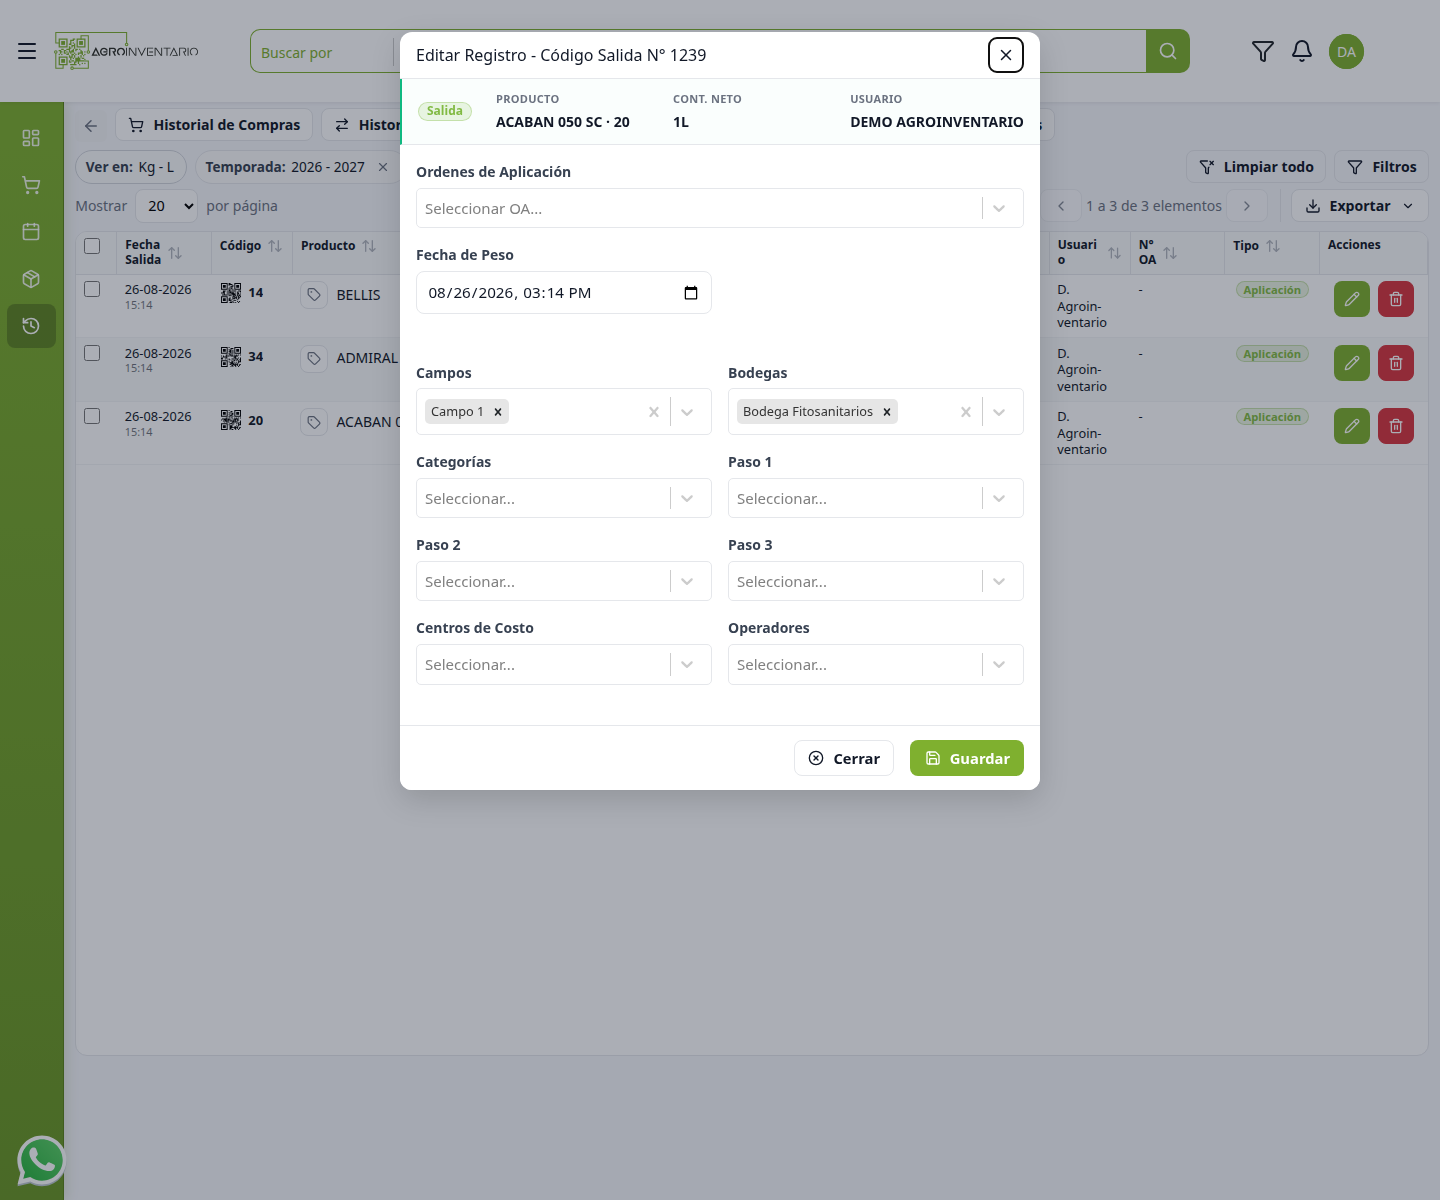Edit the ADMIRAL row with pencil icon

click(1352, 363)
